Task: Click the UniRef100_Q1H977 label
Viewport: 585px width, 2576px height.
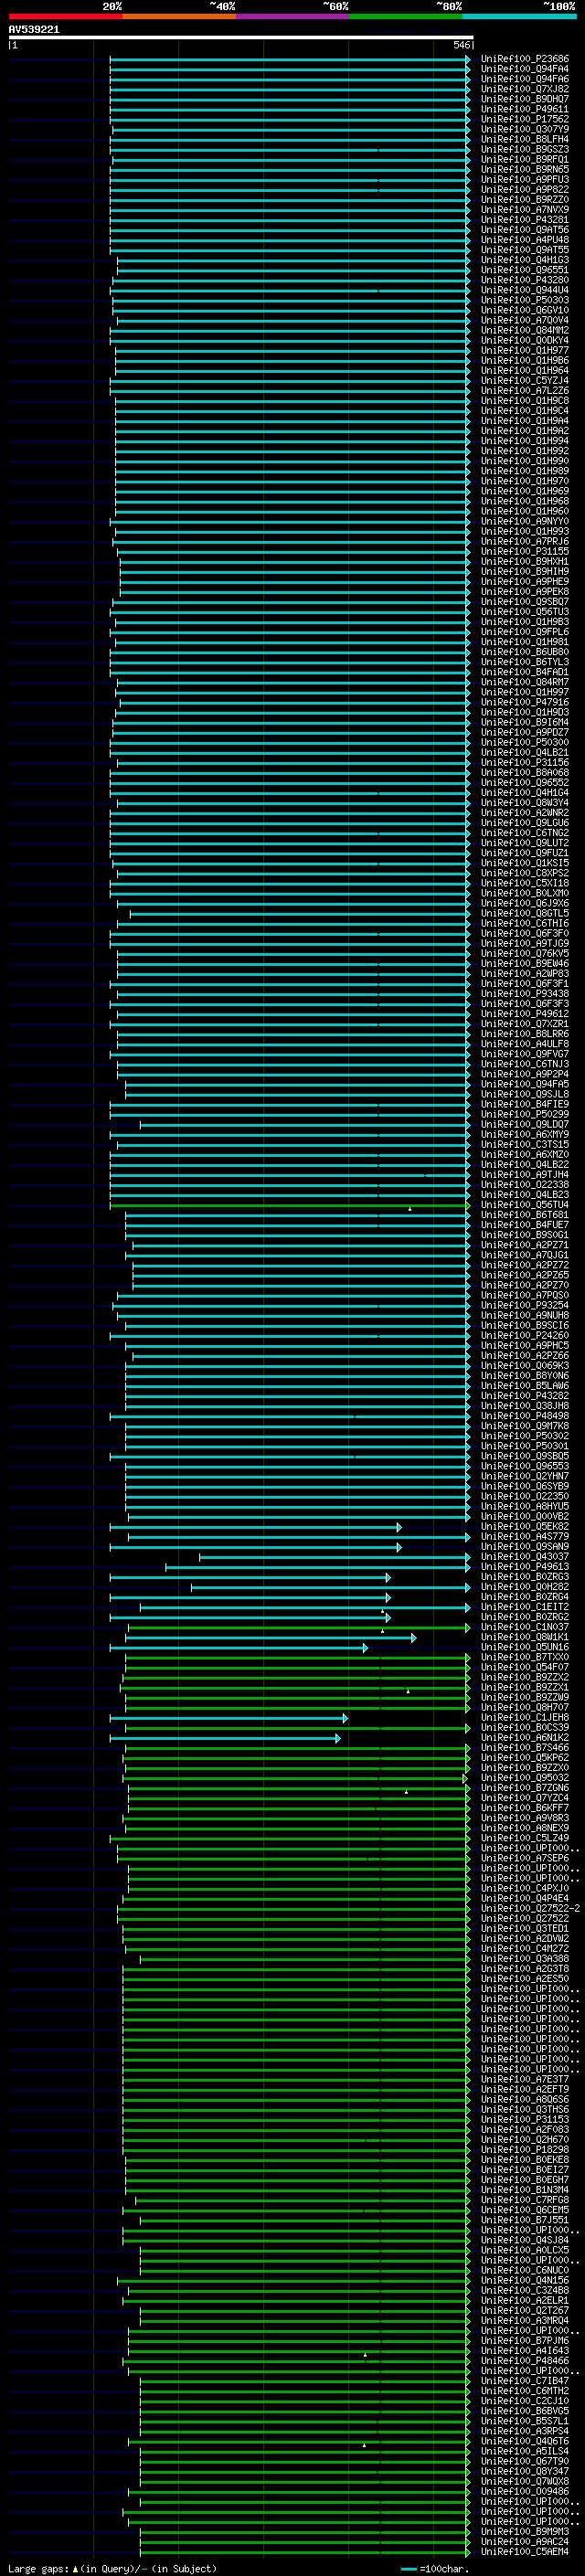Action: (x=525, y=350)
